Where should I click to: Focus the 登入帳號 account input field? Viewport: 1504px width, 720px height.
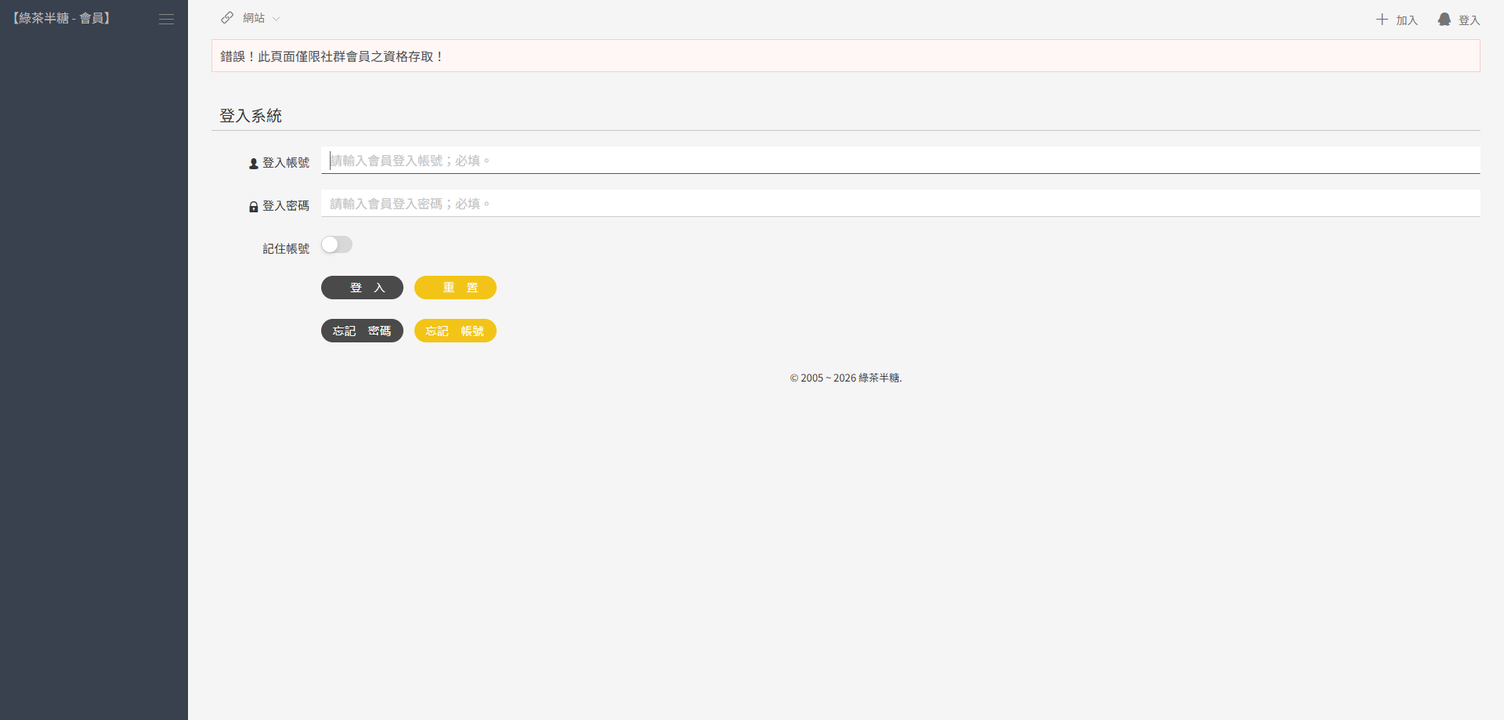tap(900, 161)
